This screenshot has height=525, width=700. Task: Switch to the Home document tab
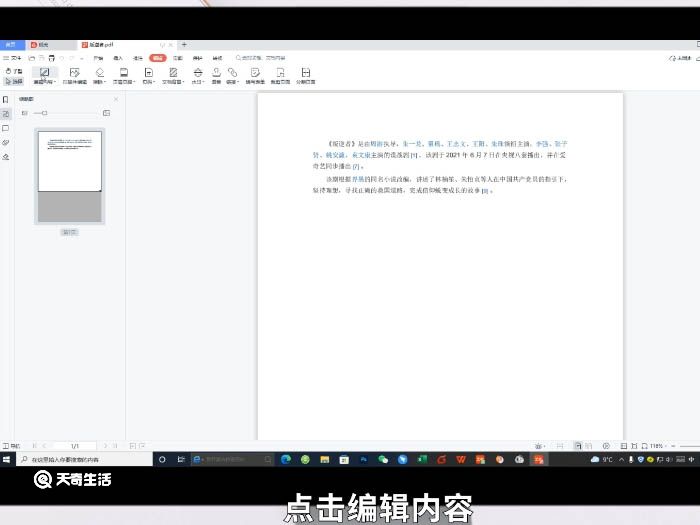pyautogui.click(x=12, y=45)
